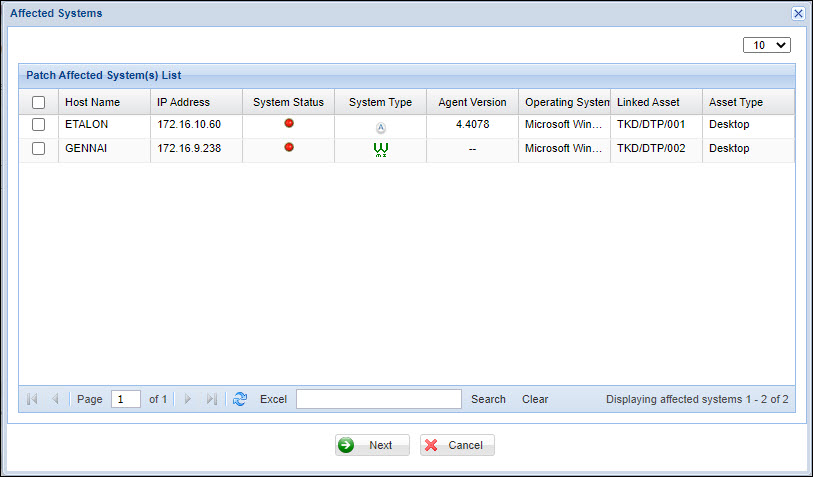The height and width of the screenshot is (477, 813).
Task: Click the Excel export link
Action: tap(273, 399)
